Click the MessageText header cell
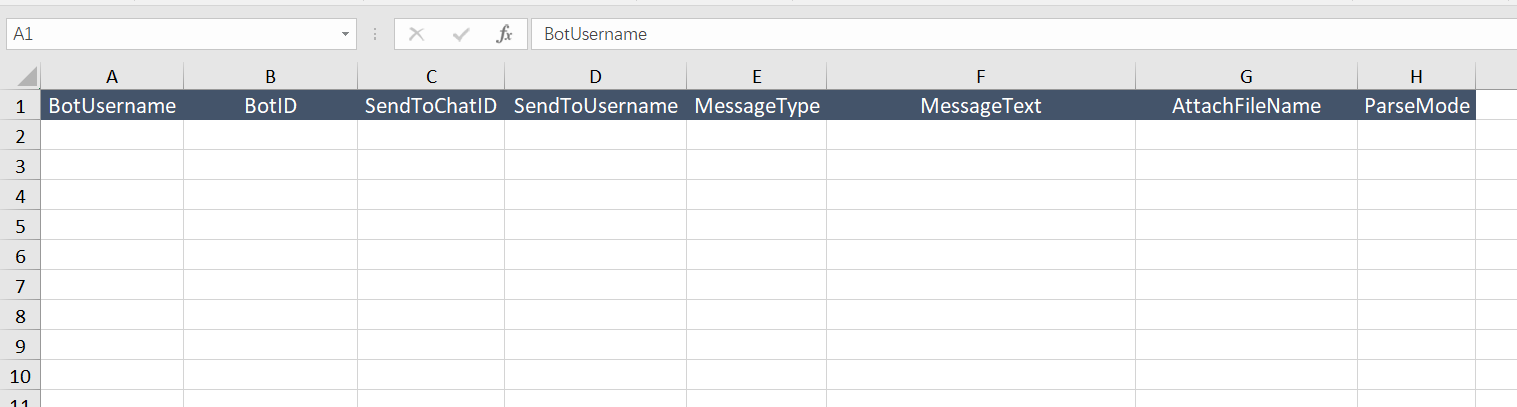Screen dimensions: 1517x407 pyautogui.click(x=980, y=106)
